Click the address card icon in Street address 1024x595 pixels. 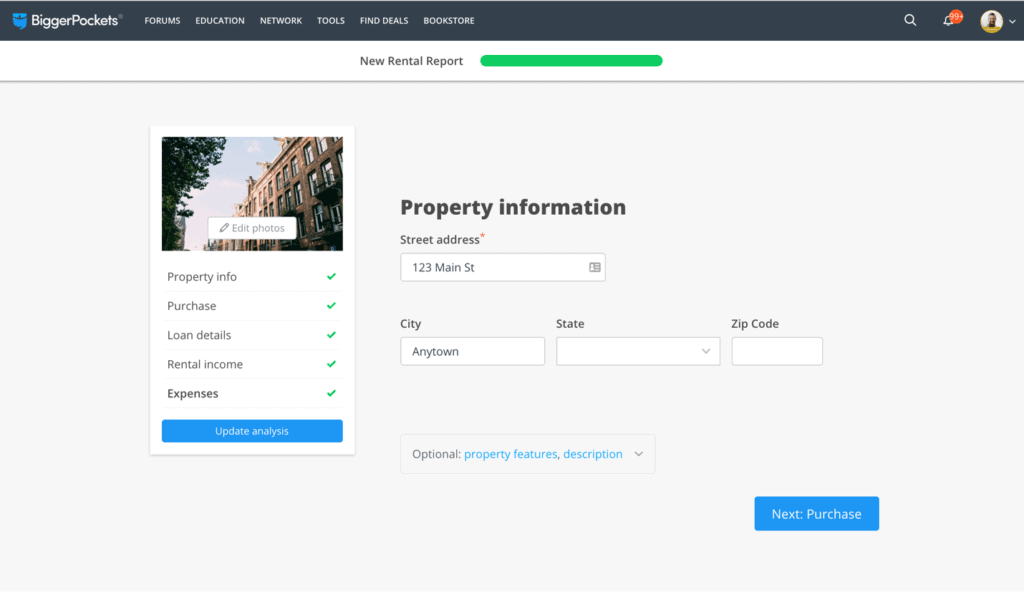pyautogui.click(x=595, y=268)
